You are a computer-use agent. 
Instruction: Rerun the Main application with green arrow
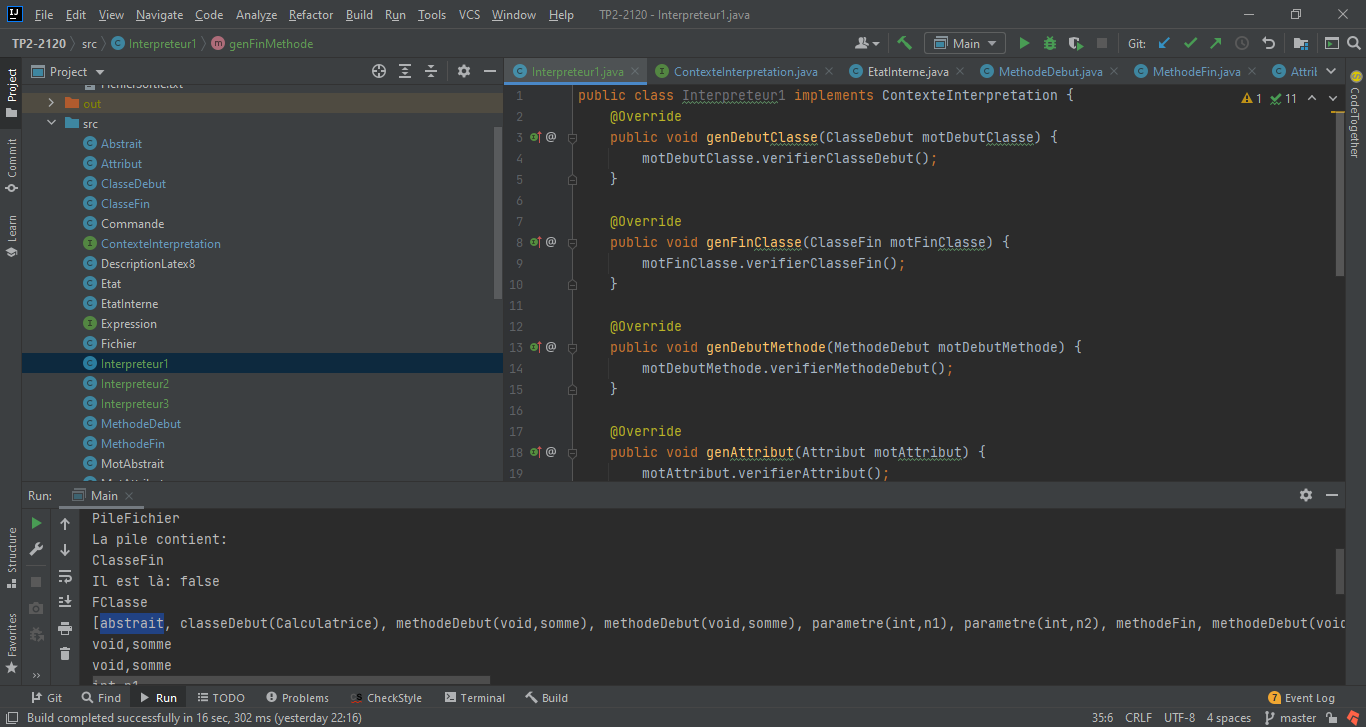pos(34,522)
